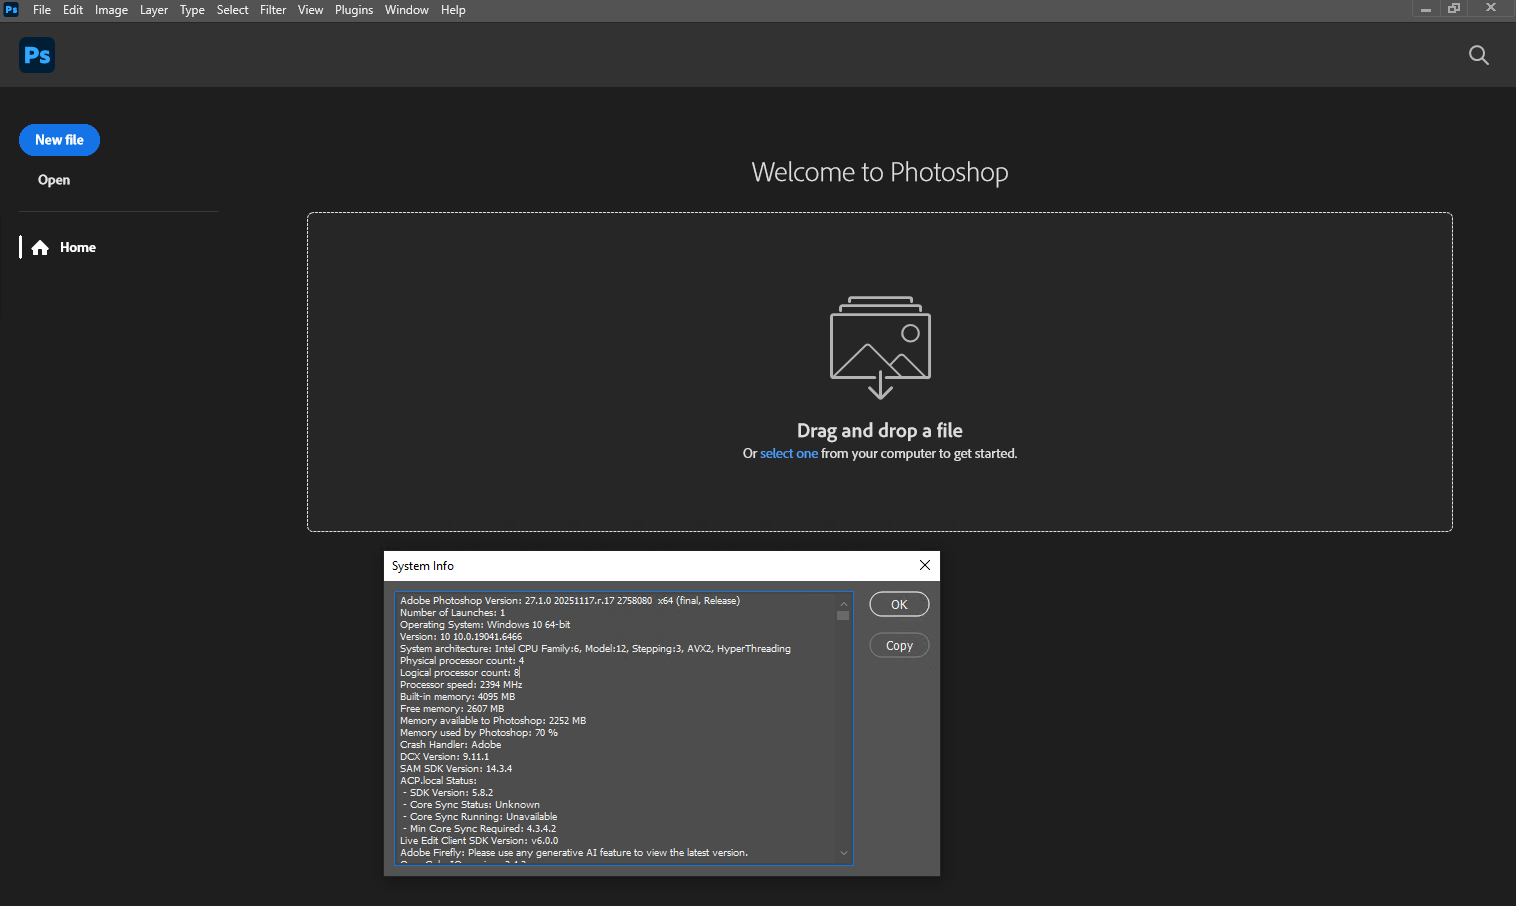Expand the Plugins menu
The width and height of the screenshot is (1516, 906).
[354, 10]
